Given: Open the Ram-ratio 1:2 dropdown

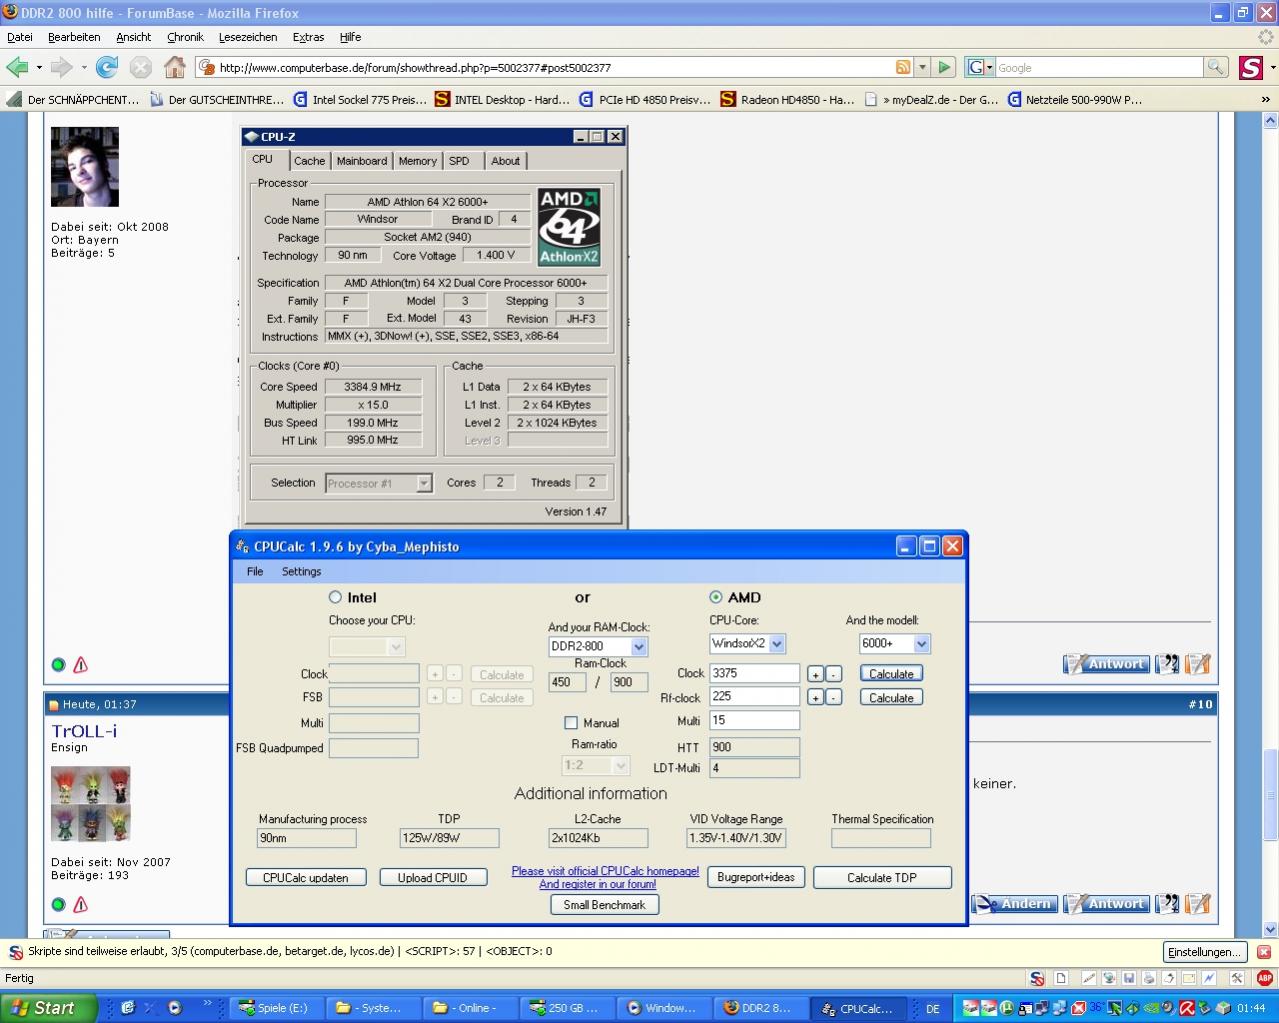Looking at the screenshot, I should tap(620, 766).
